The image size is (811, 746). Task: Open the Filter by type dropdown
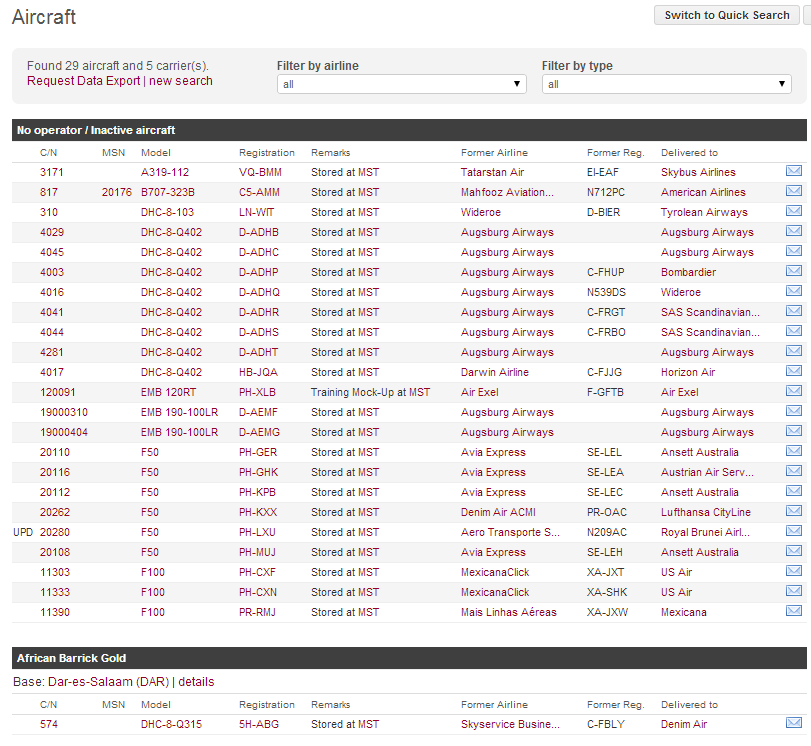pyautogui.click(x=666, y=85)
